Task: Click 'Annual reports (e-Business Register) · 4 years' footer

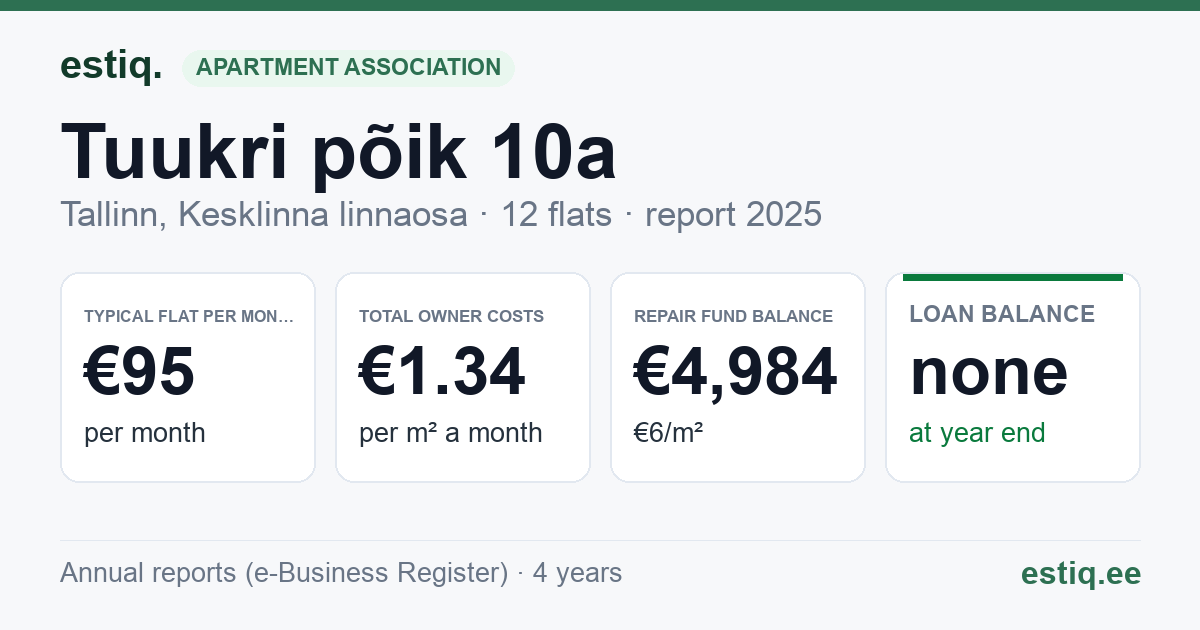Action: [x=341, y=573]
